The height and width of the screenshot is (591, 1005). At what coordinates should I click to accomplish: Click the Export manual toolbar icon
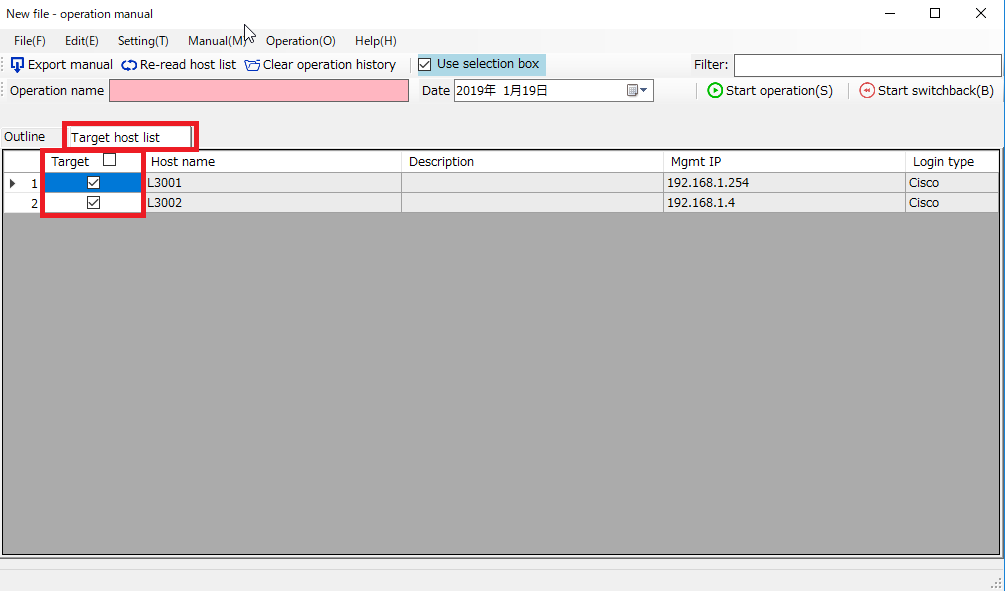tap(17, 65)
